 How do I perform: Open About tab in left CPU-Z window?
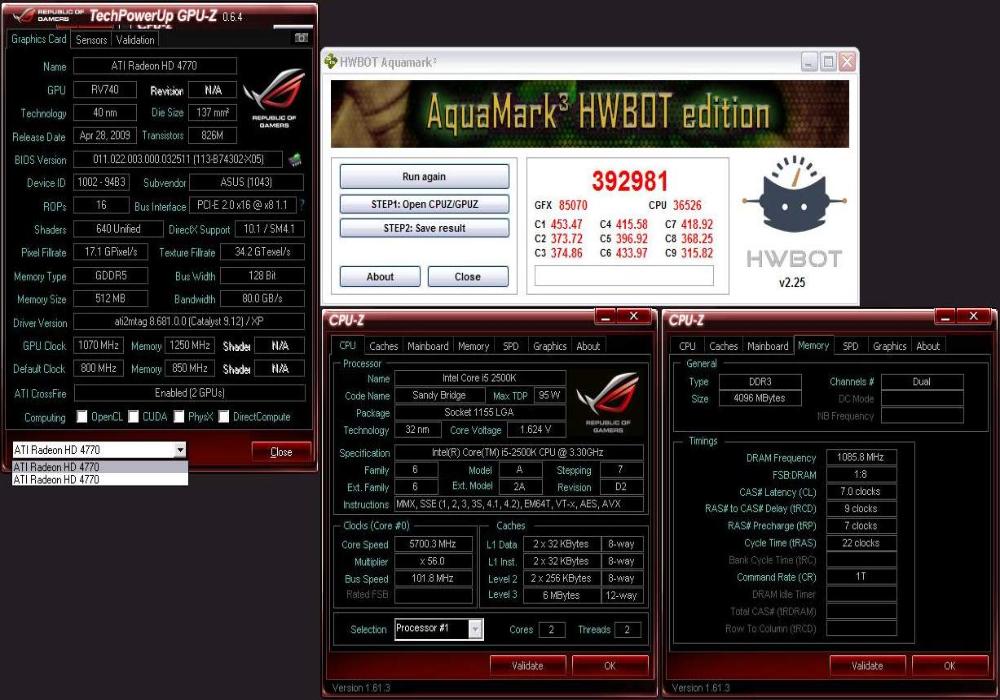tap(588, 346)
